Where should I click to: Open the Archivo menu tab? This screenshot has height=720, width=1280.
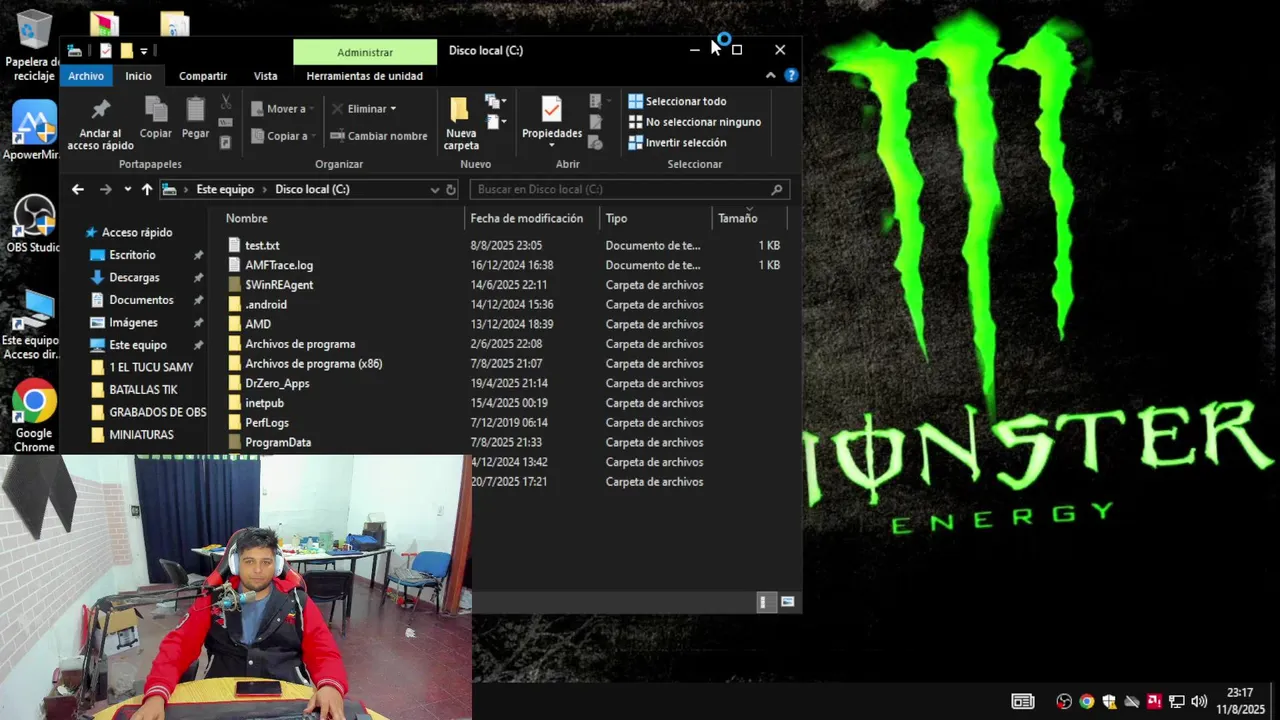click(x=86, y=75)
